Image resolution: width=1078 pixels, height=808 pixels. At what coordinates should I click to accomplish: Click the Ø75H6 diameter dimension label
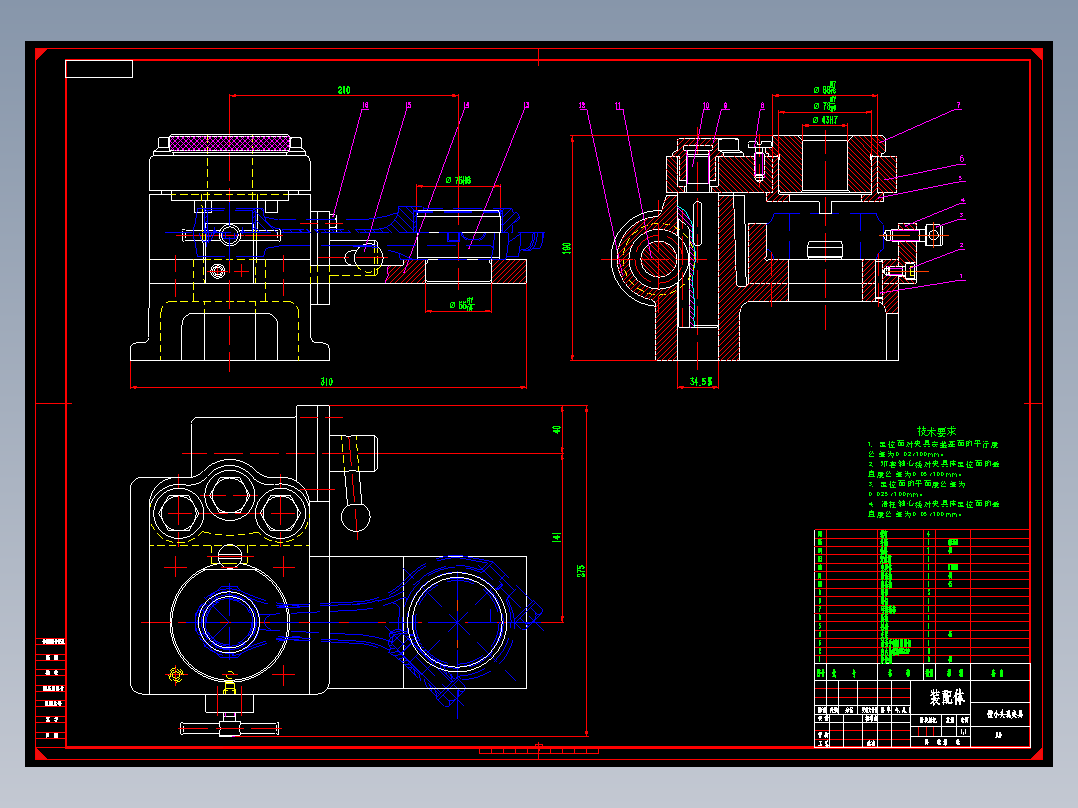click(458, 180)
